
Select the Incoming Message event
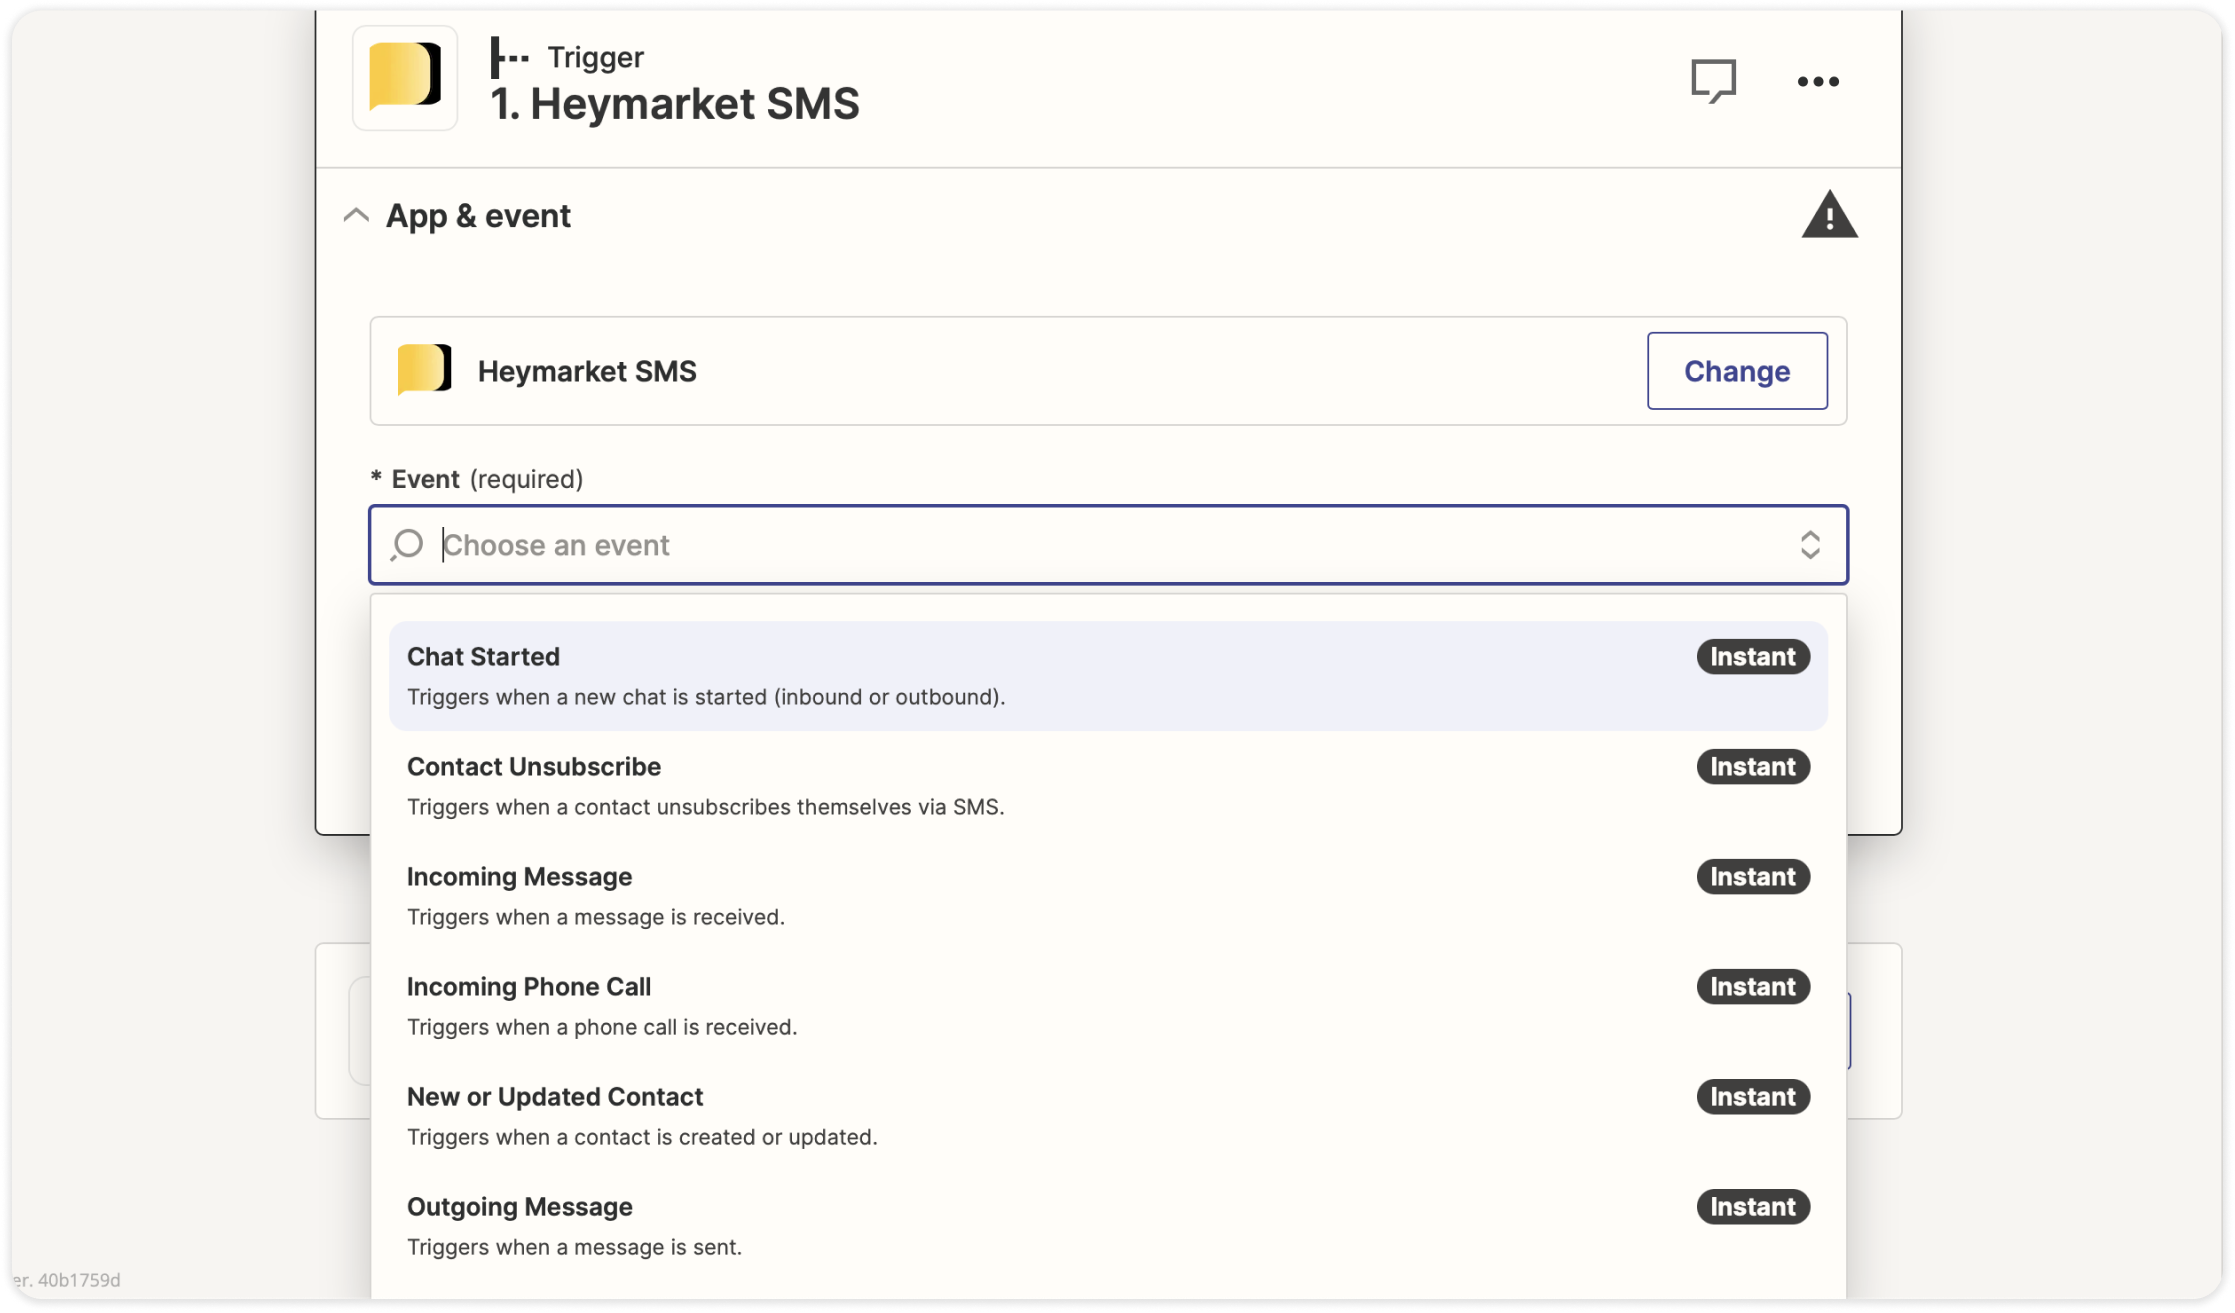pyautogui.click(x=1108, y=896)
